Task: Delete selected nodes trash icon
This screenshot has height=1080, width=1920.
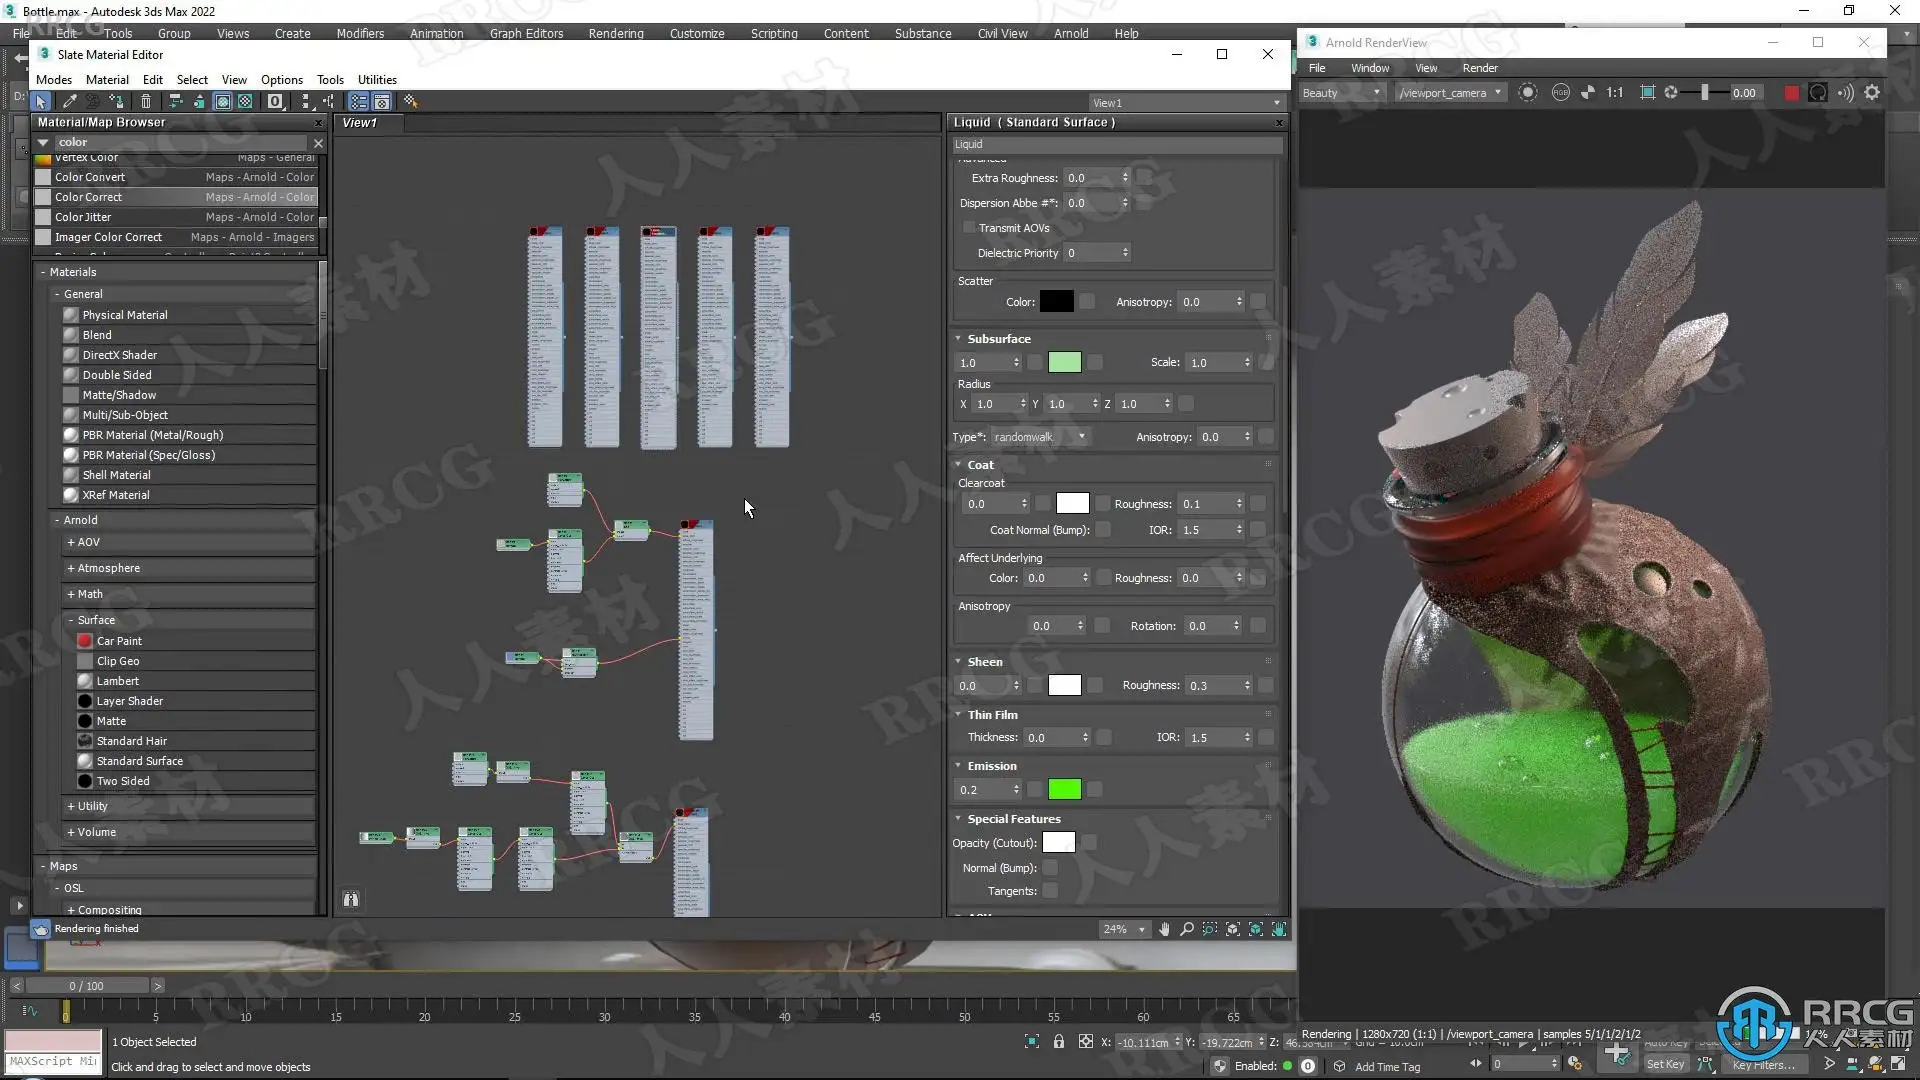Action: coord(146,102)
